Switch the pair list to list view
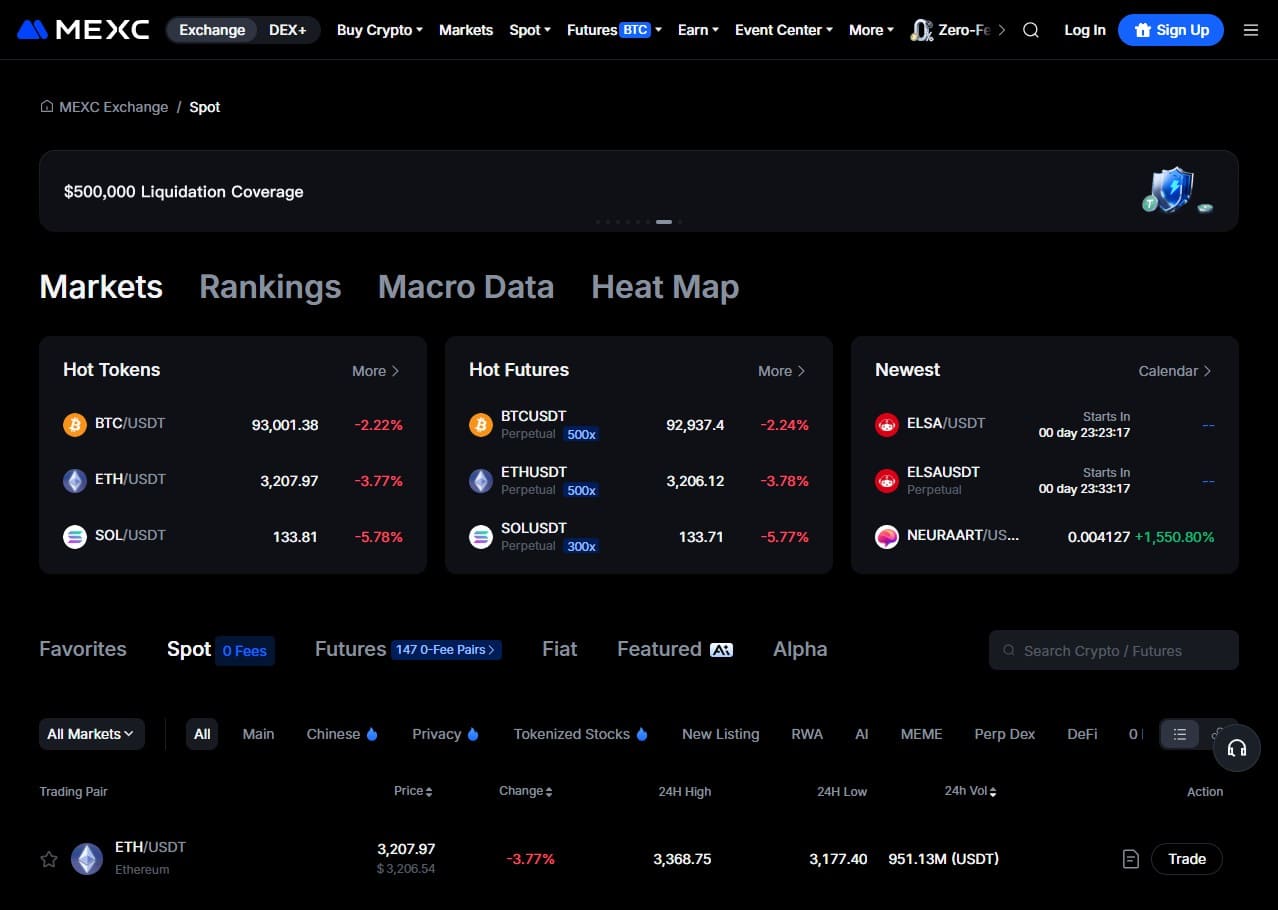1278x910 pixels. click(x=1179, y=733)
